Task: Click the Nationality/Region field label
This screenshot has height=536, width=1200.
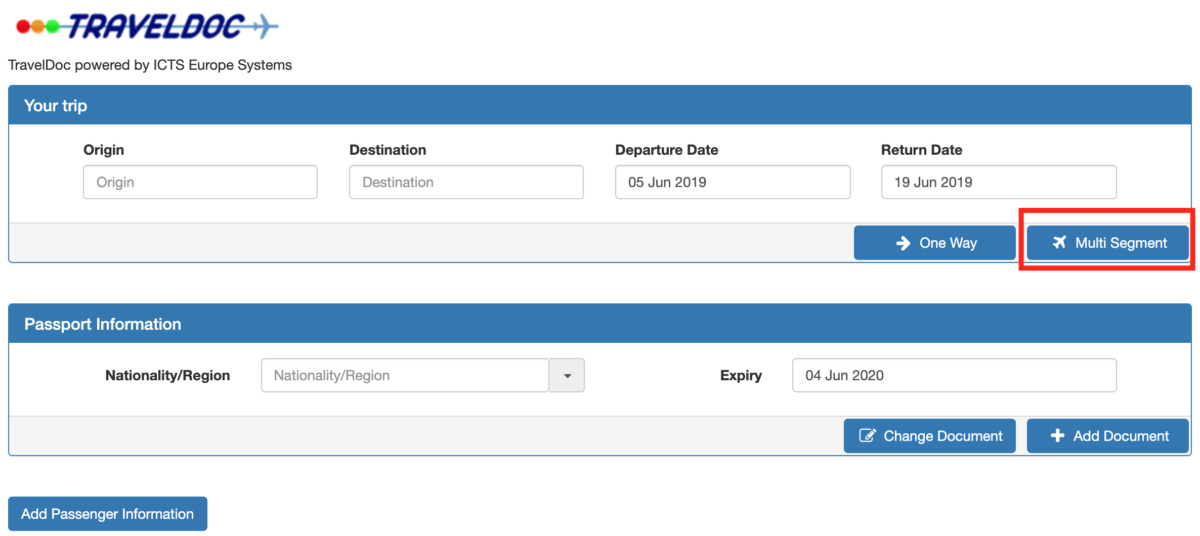Action: point(167,376)
